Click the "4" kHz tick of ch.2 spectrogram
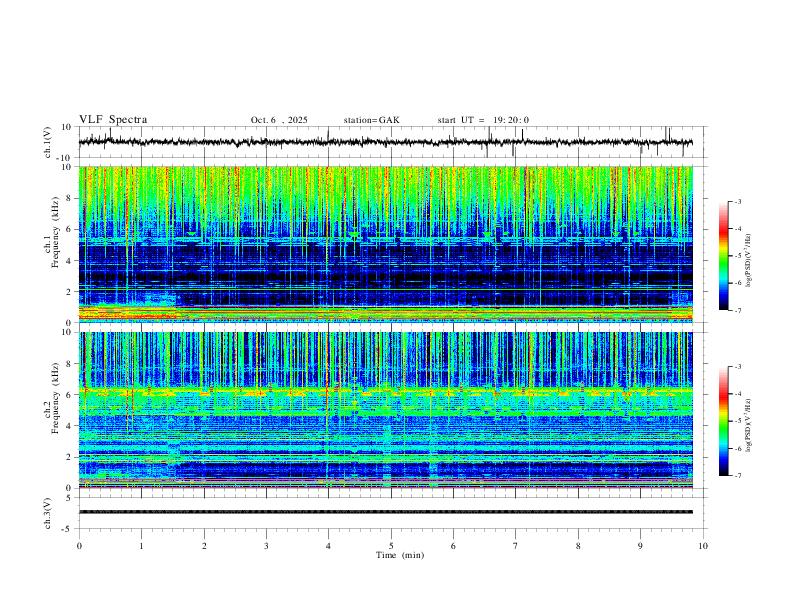This screenshot has height=612, width=792. point(69,426)
